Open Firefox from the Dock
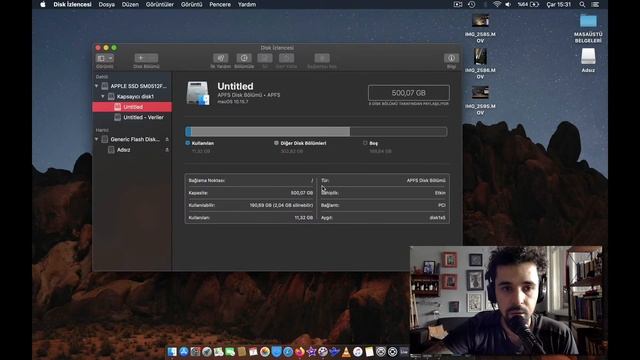Image resolution: width=640 pixels, height=360 pixels. tap(300, 351)
